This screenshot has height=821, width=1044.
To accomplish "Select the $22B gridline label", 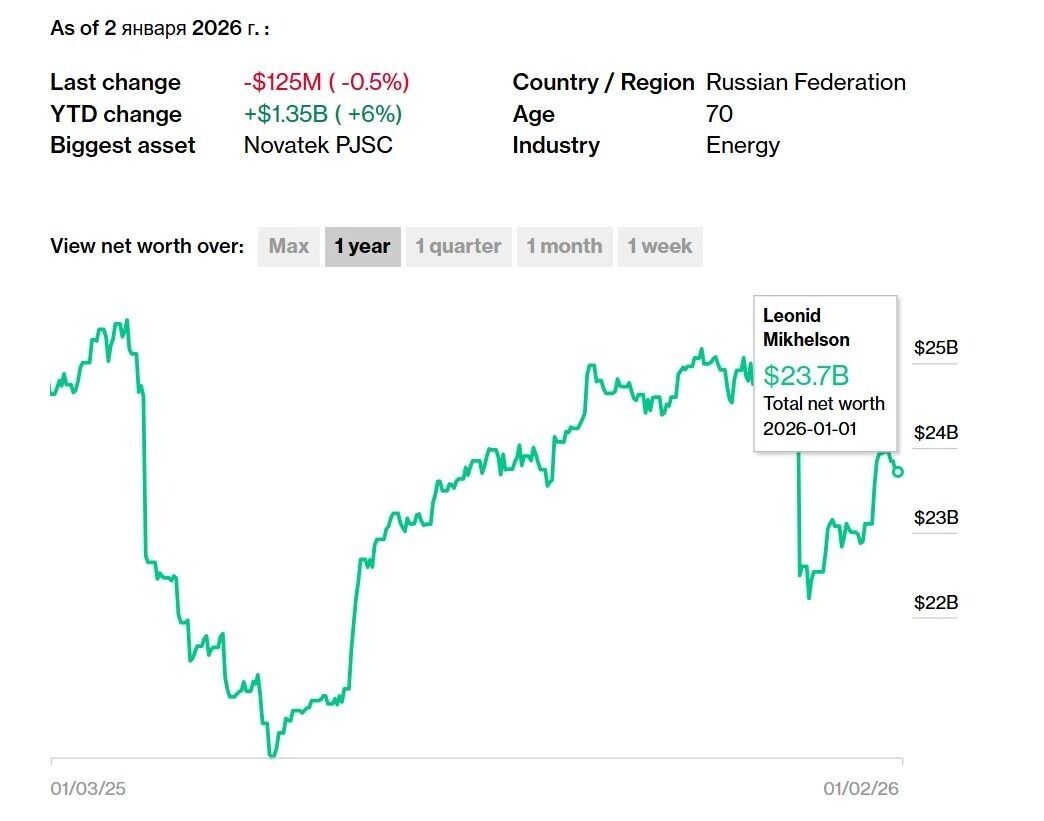I will click(x=934, y=603).
